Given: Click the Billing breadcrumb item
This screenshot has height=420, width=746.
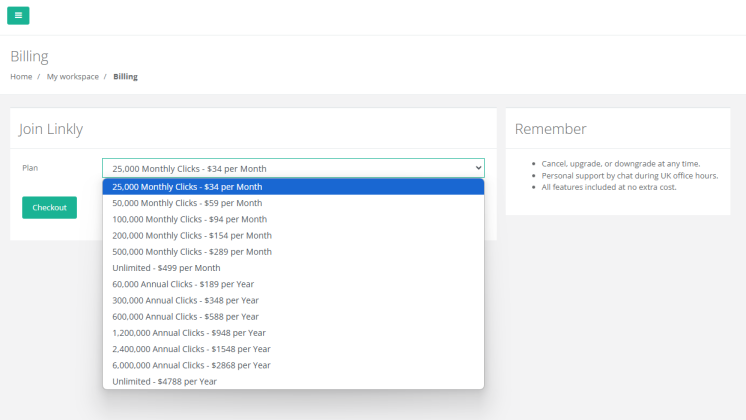Looking at the screenshot, I should [x=125, y=77].
